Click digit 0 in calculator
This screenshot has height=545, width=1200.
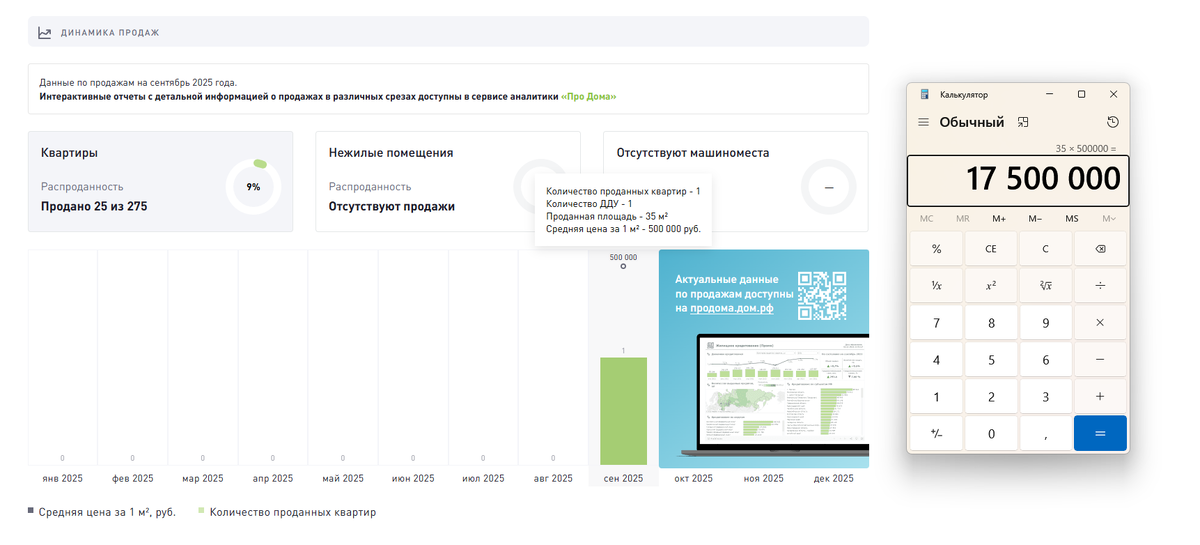point(991,434)
